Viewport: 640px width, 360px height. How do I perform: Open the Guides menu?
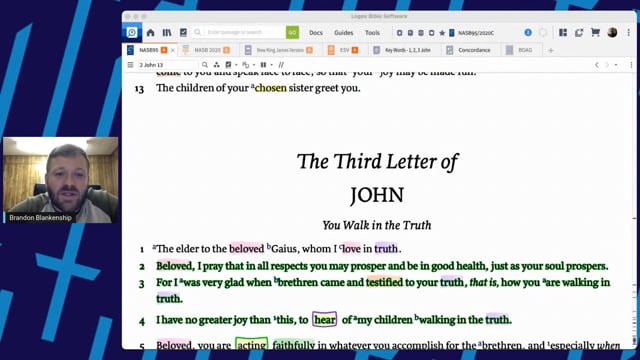344,33
